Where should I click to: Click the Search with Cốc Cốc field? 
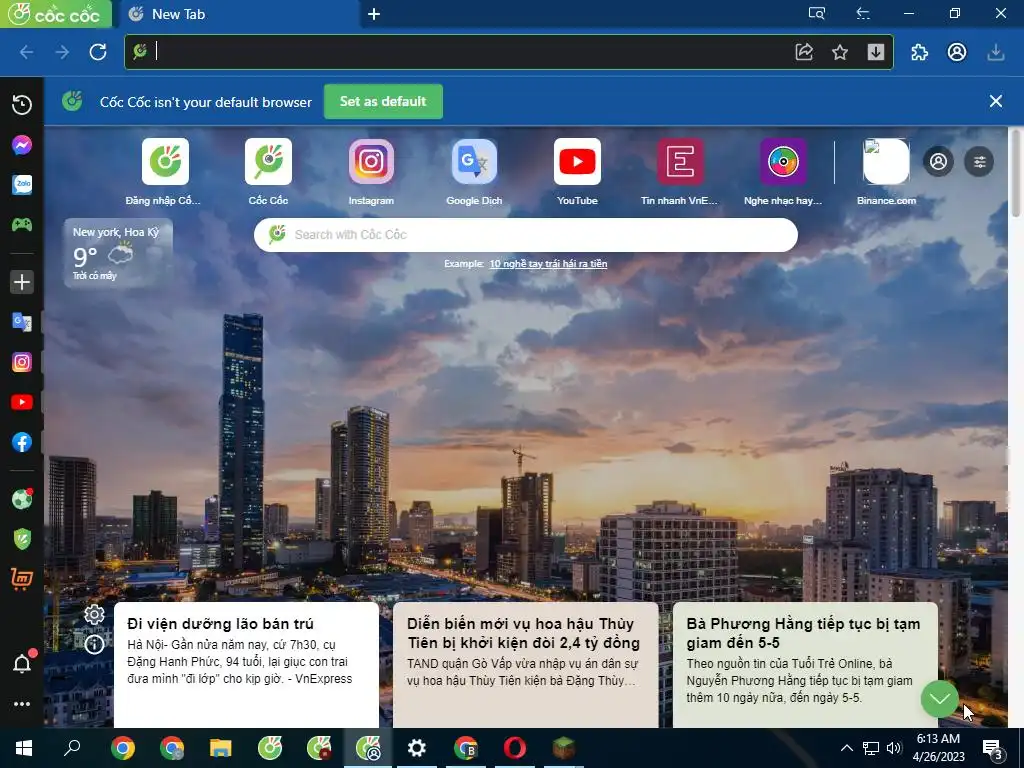click(526, 234)
